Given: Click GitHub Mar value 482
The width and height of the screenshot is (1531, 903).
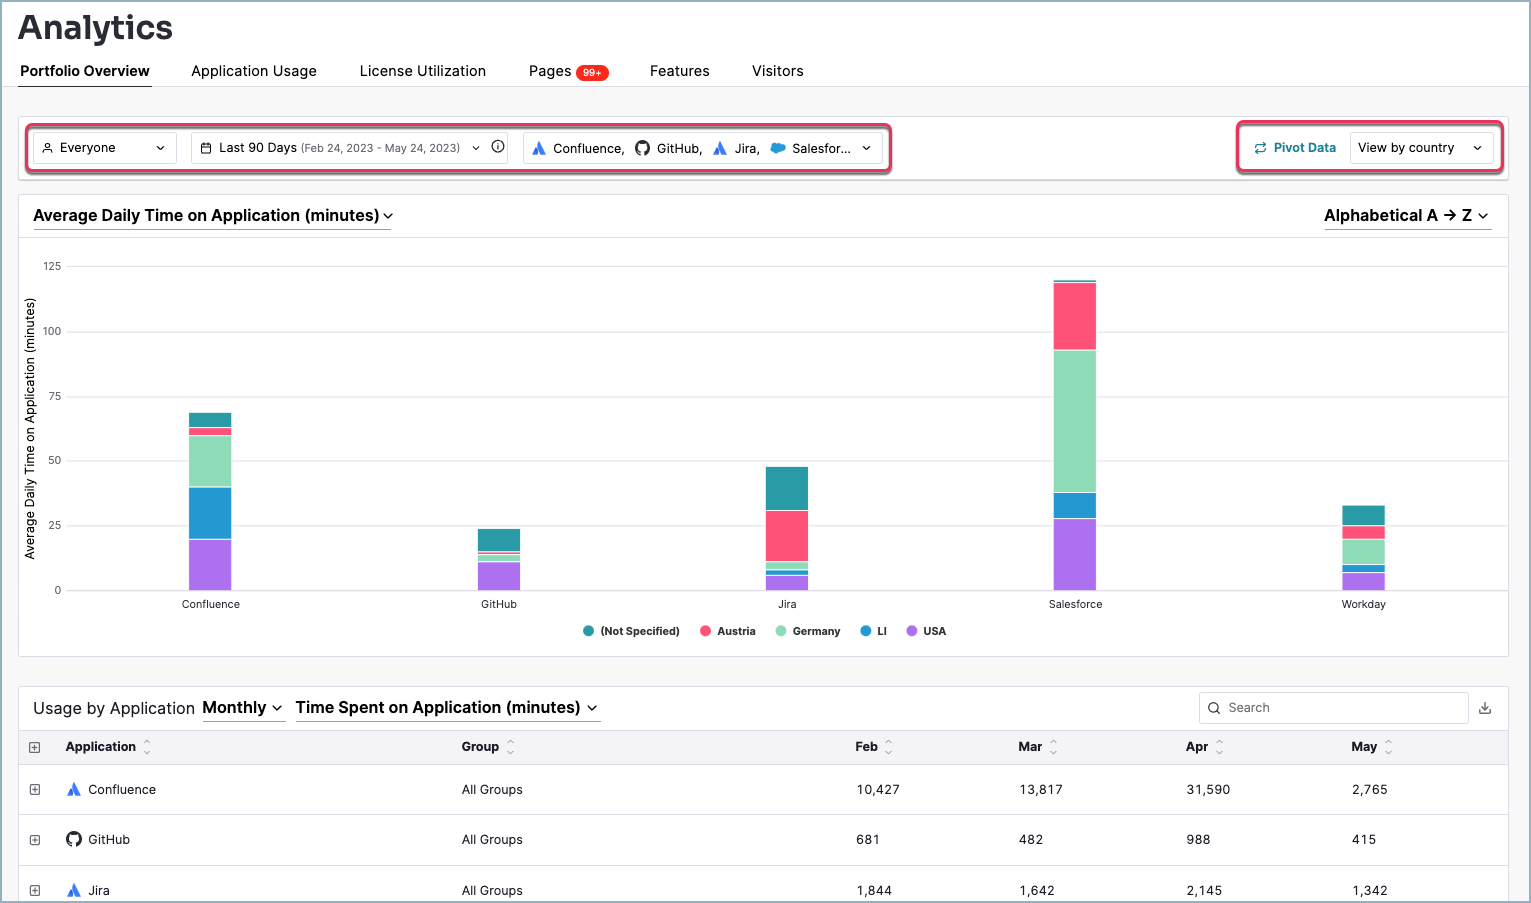Looking at the screenshot, I should click(x=1031, y=839).
